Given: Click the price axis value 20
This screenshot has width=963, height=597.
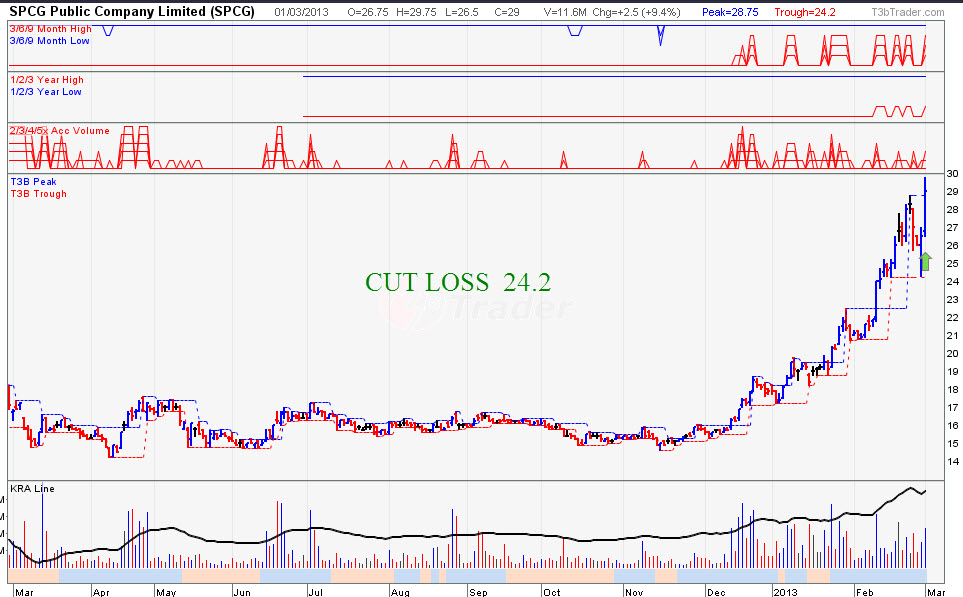Looking at the screenshot, I should (953, 353).
